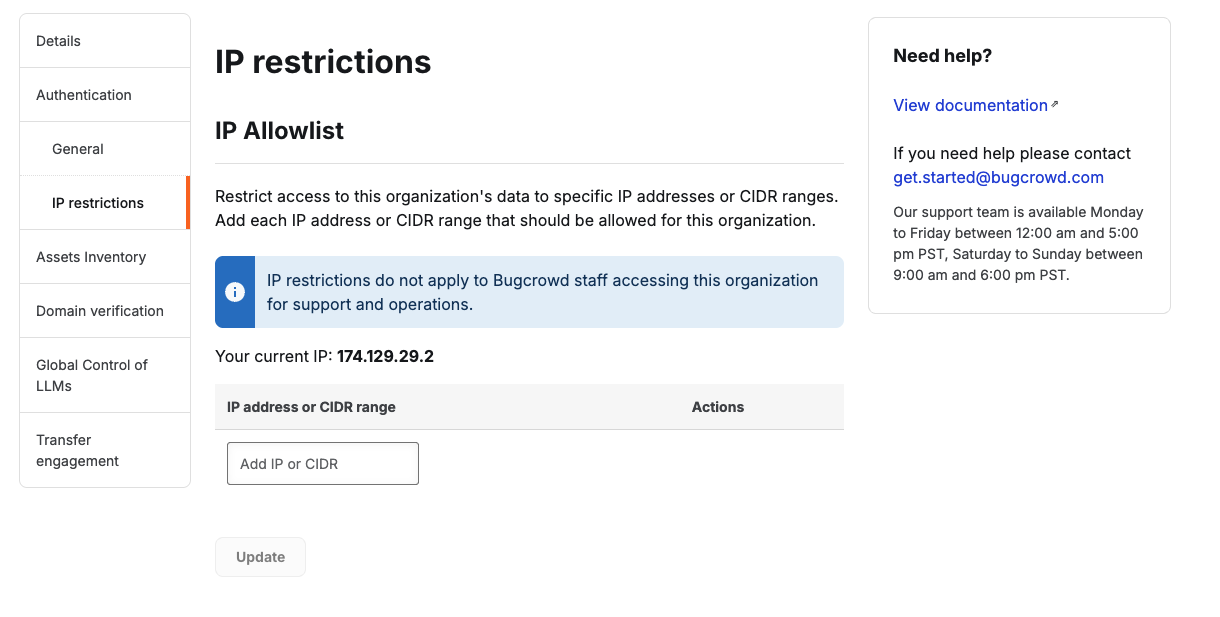Open Transfer engagement page
The height and width of the screenshot is (617, 1220).
(x=105, y=450)
